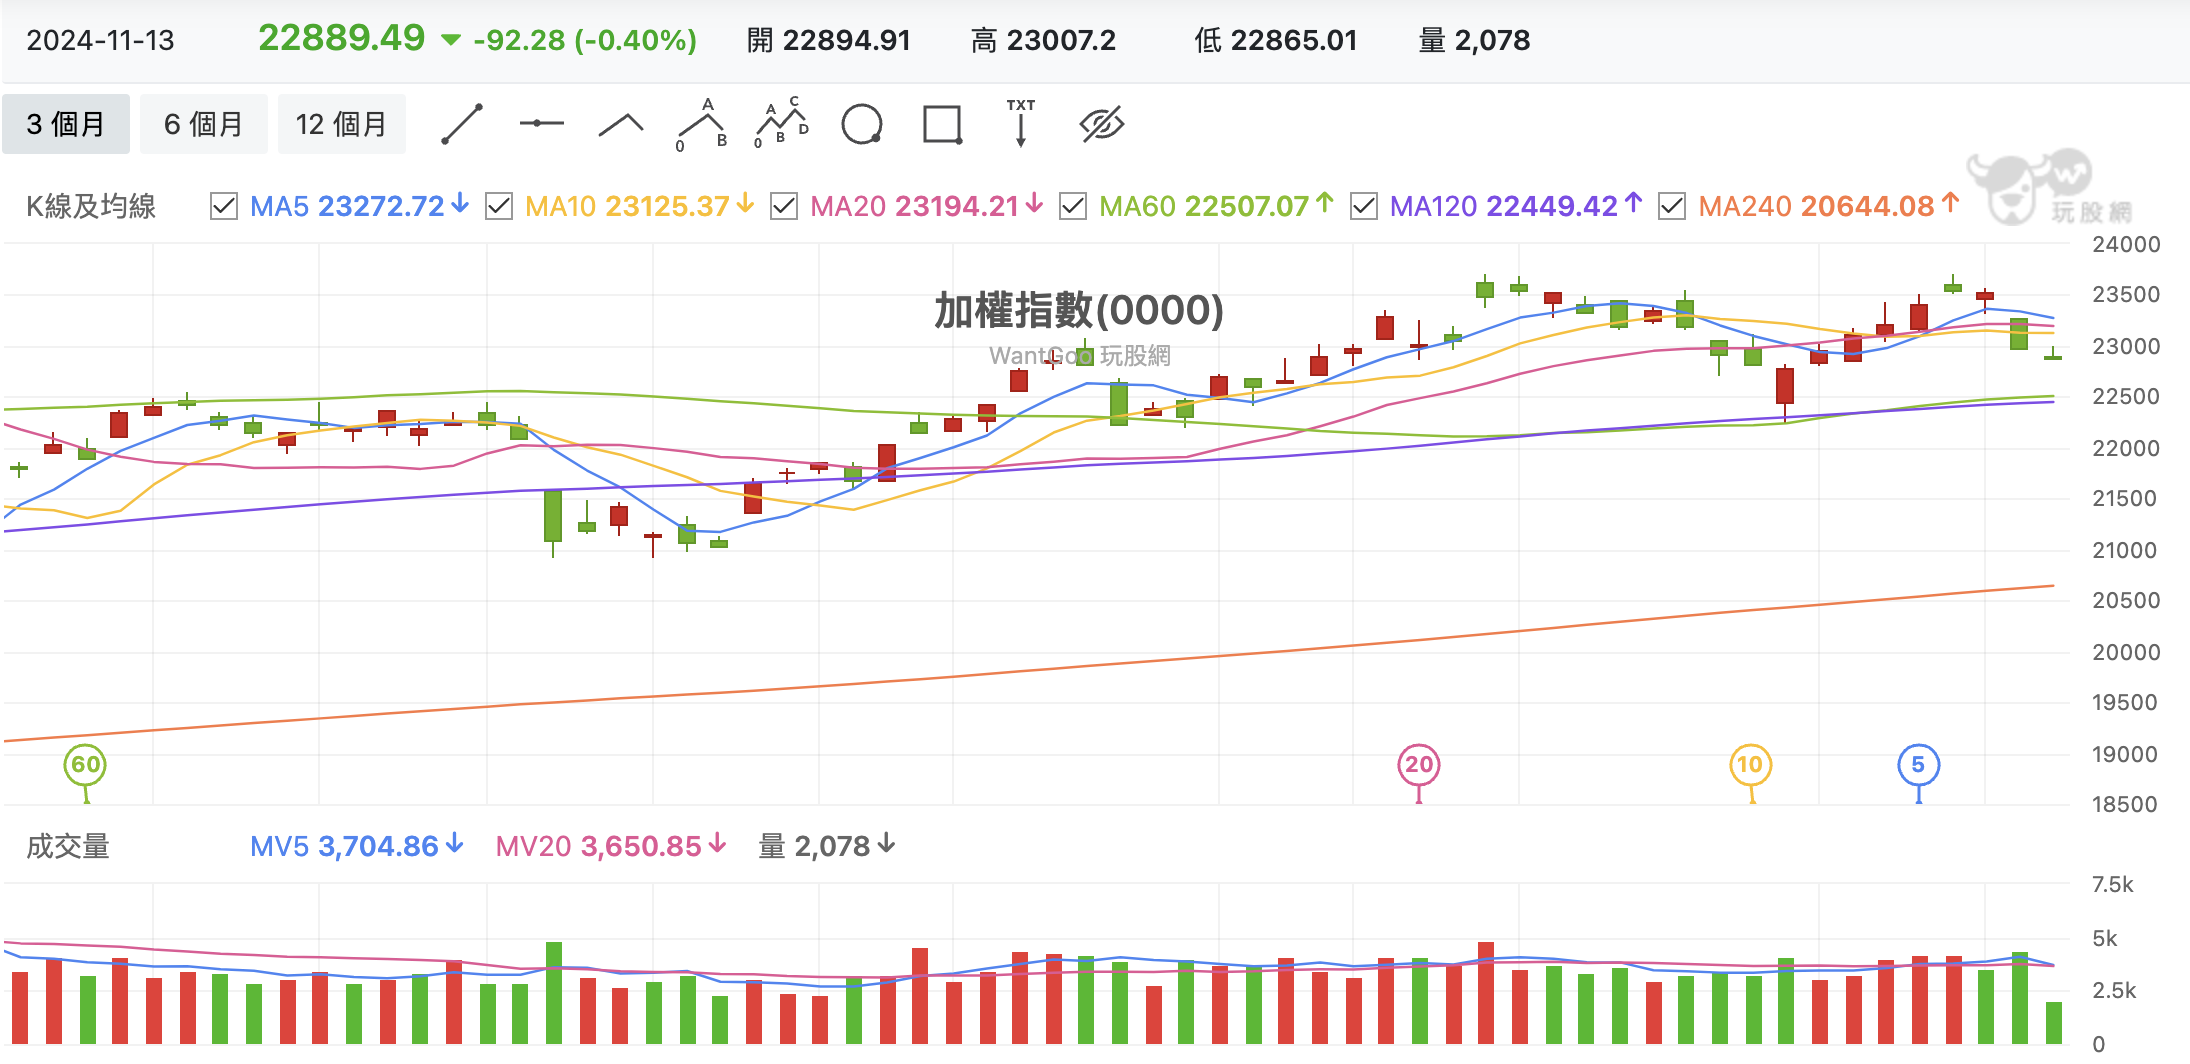Uncheck the MA5 moving average checkbox
Viewport: 2190px width, 1064px height.
(224, 206)
